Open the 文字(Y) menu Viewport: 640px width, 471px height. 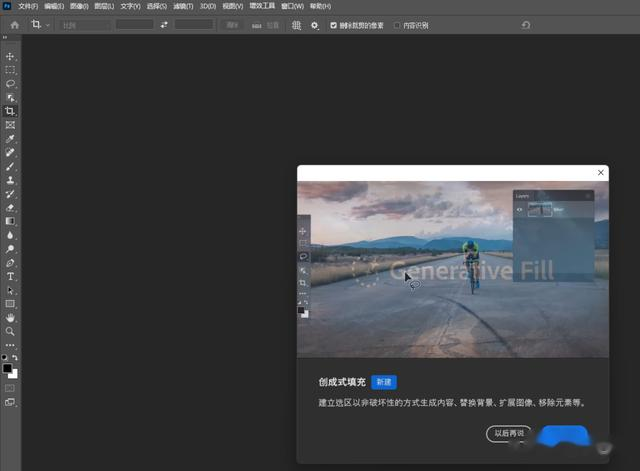point(130,7)
